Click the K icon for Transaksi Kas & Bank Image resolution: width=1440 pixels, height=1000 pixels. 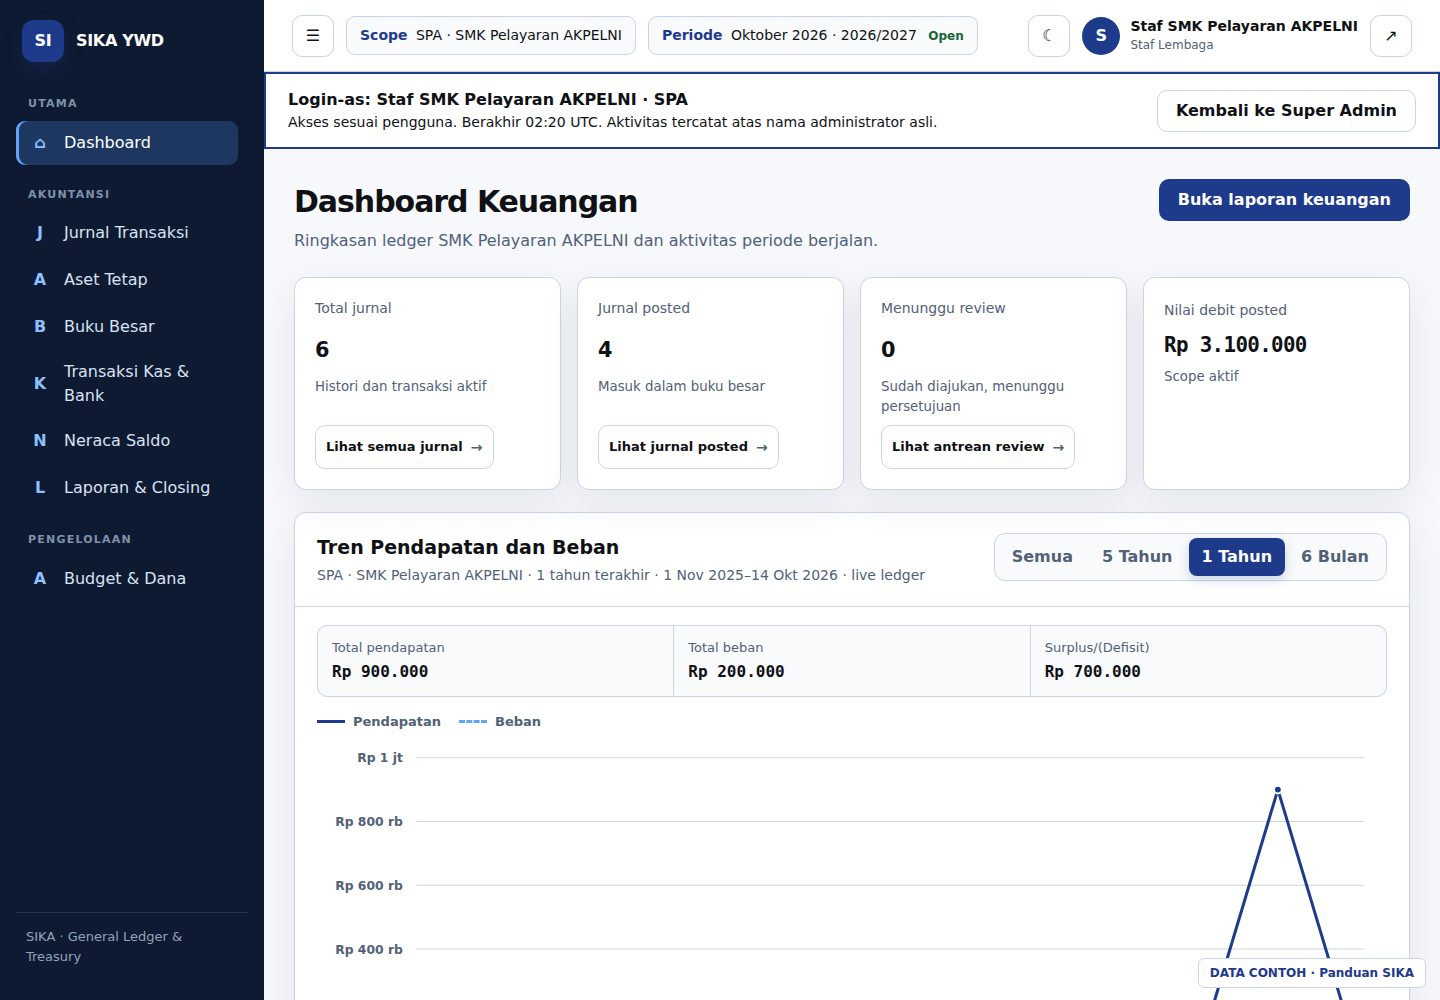tap(40, 383)
